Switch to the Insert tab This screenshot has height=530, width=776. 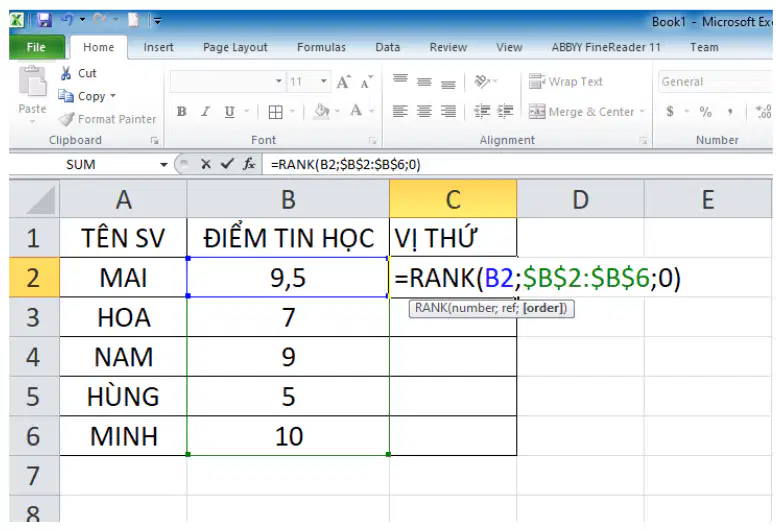pyautogui.click(x=158, y=47)
